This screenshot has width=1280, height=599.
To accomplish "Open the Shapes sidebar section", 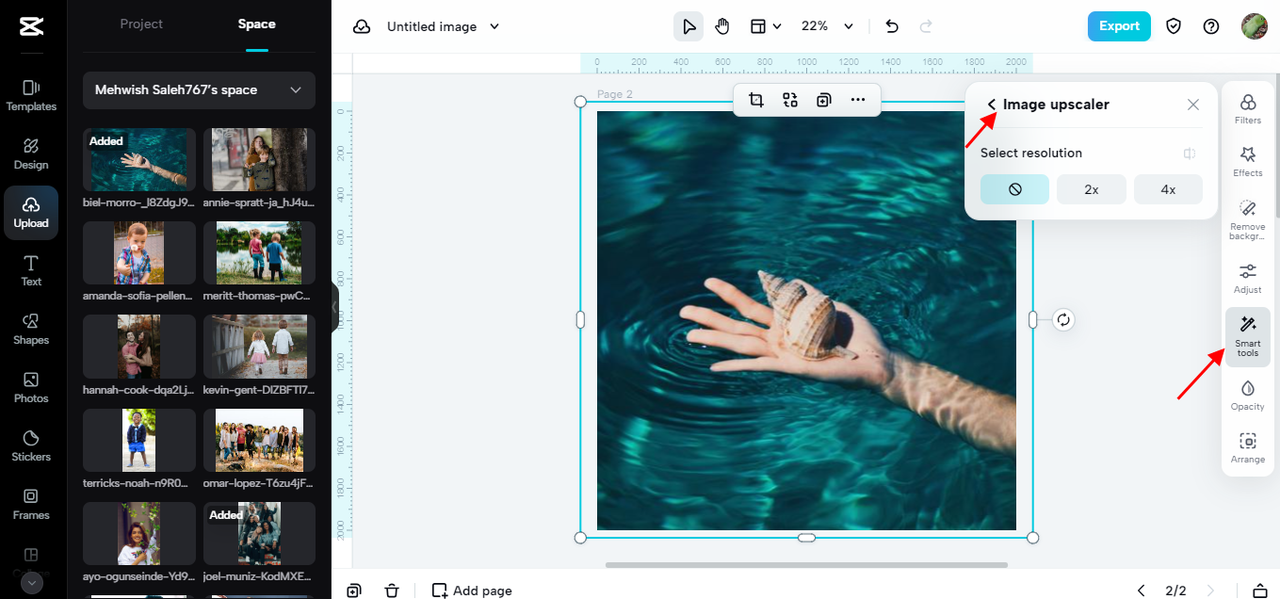I will pyautogui.click(x=31, y=329).
